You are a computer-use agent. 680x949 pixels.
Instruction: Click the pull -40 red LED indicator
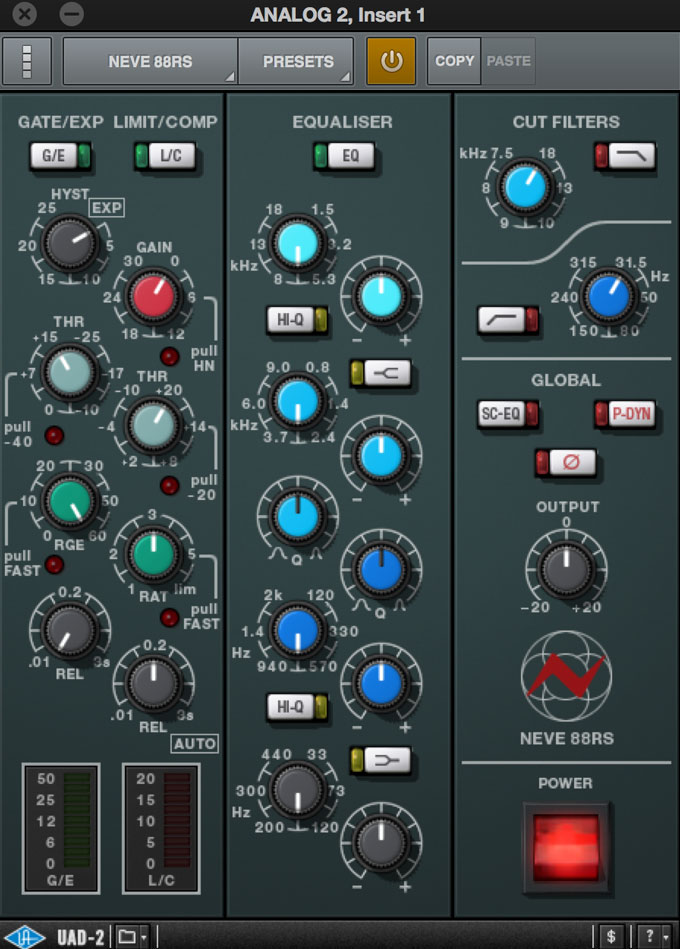tap(54, 435)
